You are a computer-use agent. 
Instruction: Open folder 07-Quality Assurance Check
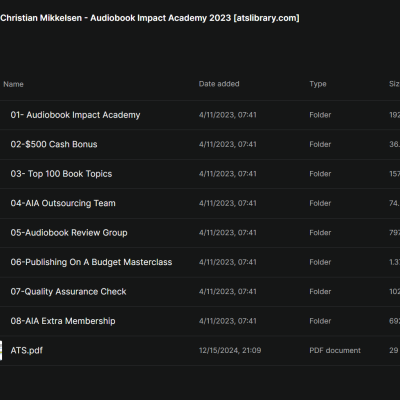click(x=68, y=292)
